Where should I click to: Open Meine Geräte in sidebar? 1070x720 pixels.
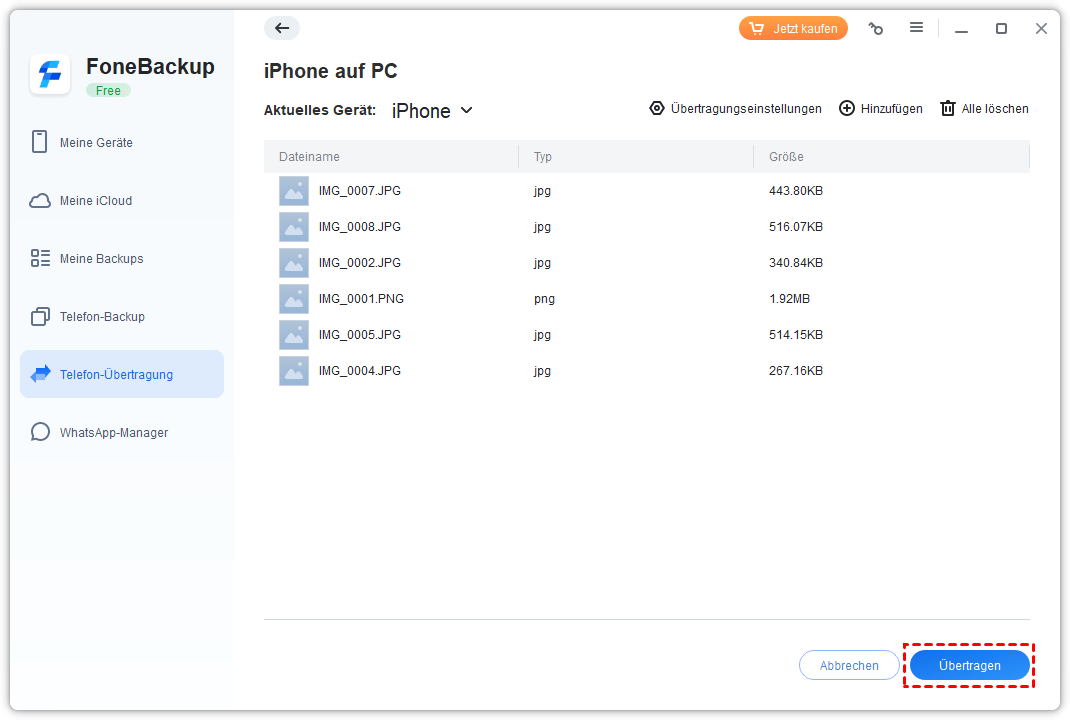pos(96,143)
